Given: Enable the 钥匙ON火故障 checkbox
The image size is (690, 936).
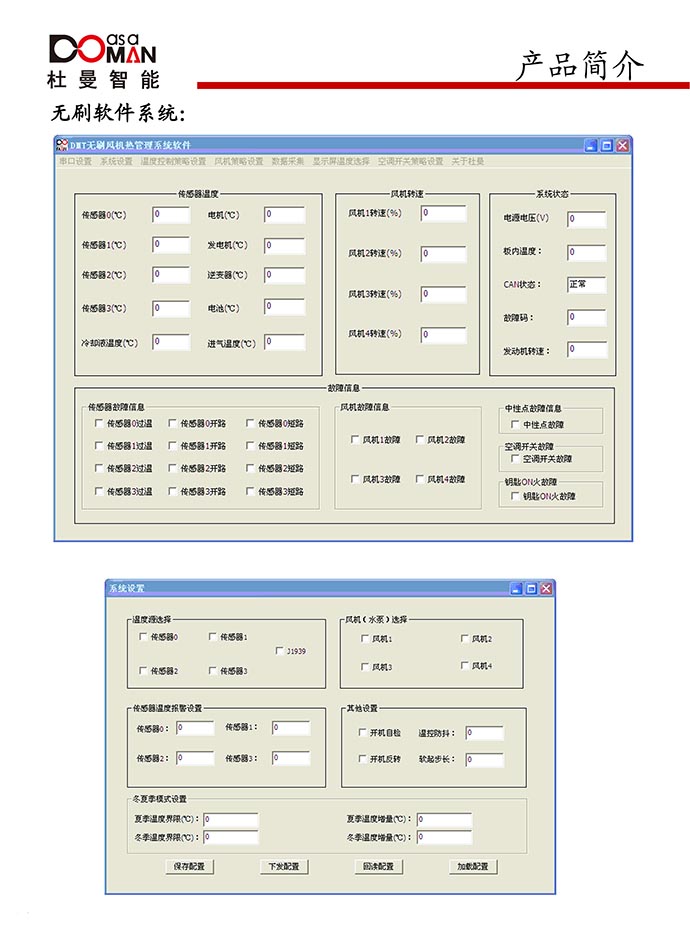Looking at the screenshot, I should [515, 496].
